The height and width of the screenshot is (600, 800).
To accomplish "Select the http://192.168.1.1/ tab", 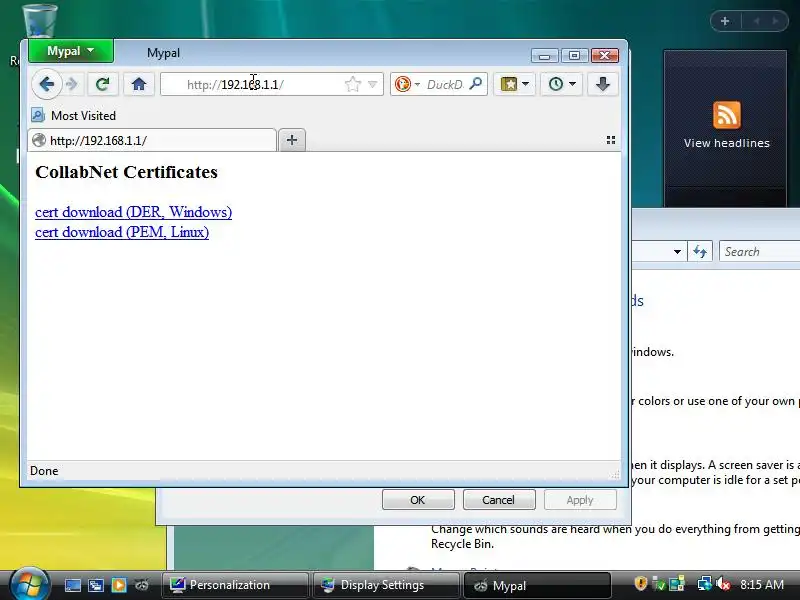I will (x=152, y=140).
